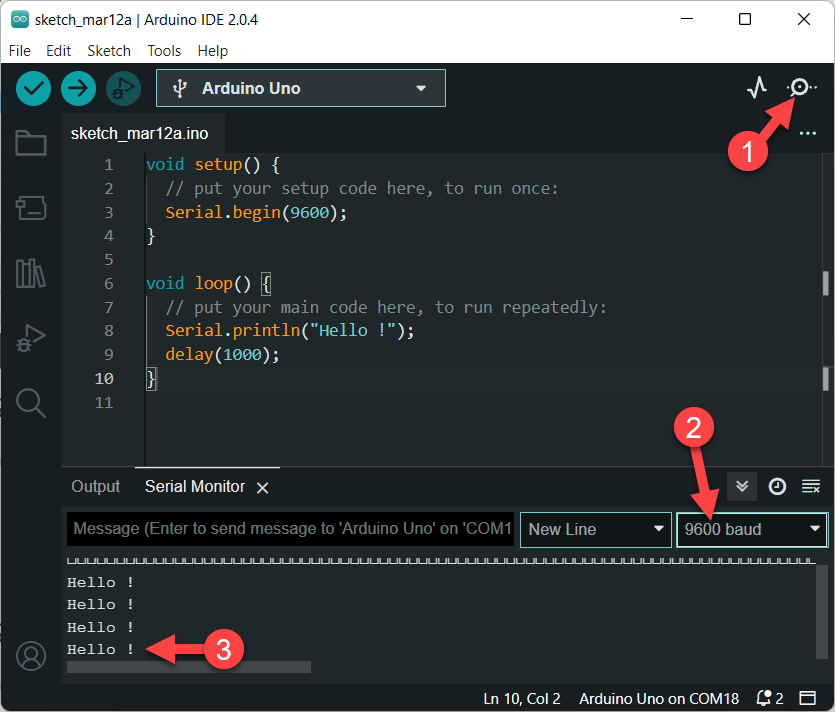Click the editor tab three-dots menu
This screenshot has width=835, height=712.
pyautogui.click(x=807, y=133)
